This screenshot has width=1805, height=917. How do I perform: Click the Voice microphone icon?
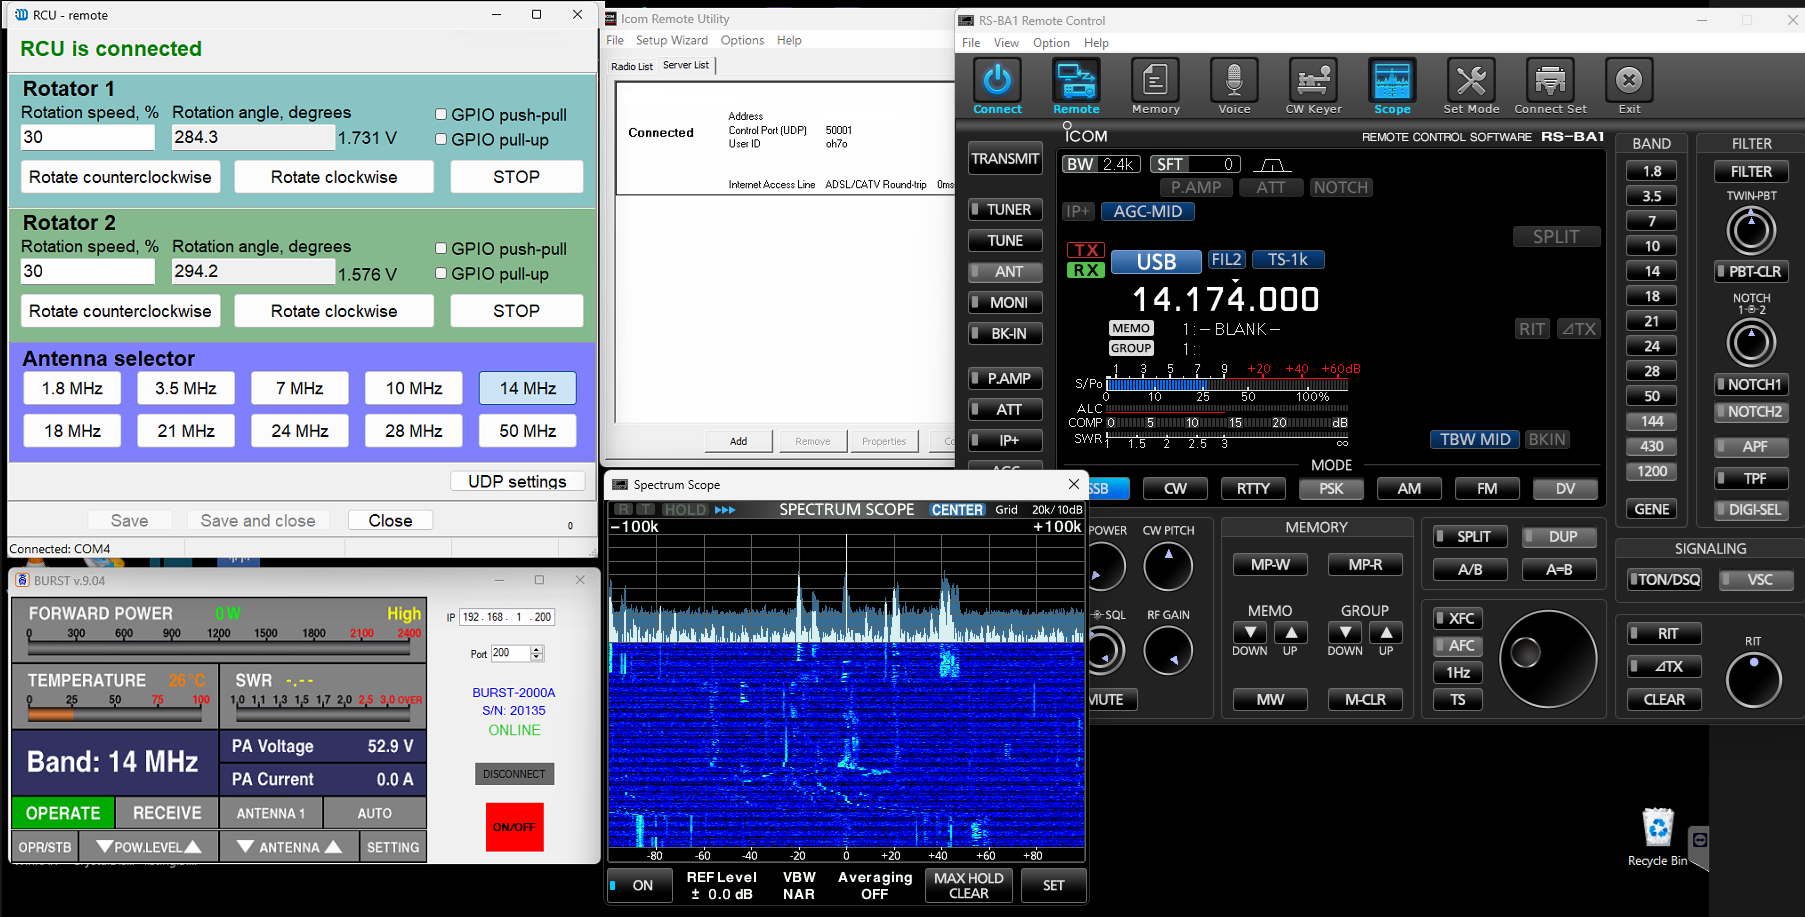coord(1234,81)
